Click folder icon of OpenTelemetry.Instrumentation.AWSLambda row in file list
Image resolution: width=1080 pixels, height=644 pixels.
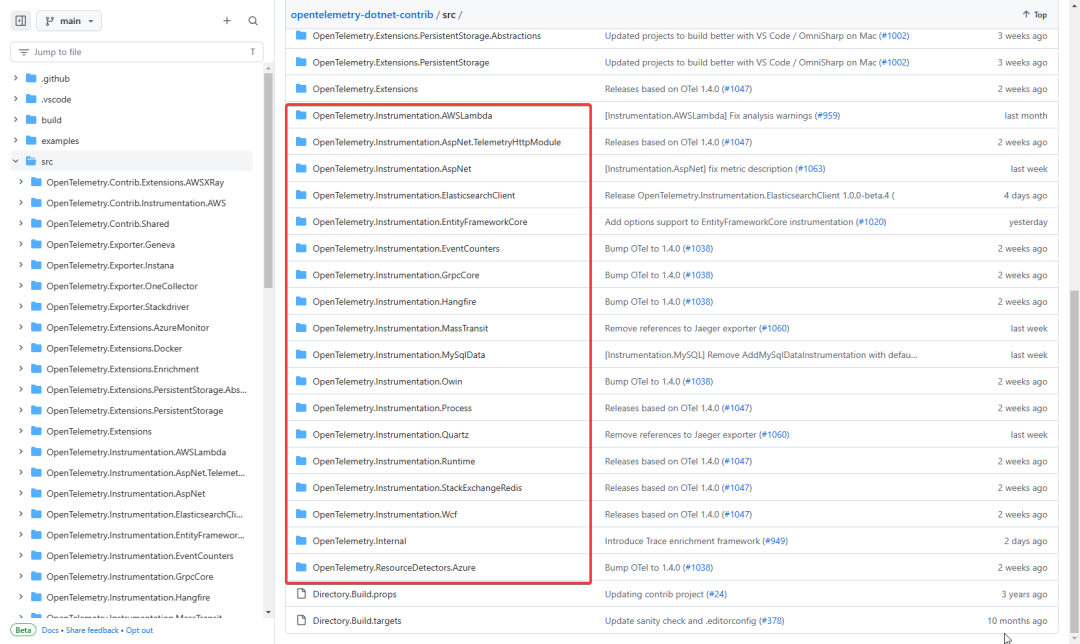(x=301, y=115)
